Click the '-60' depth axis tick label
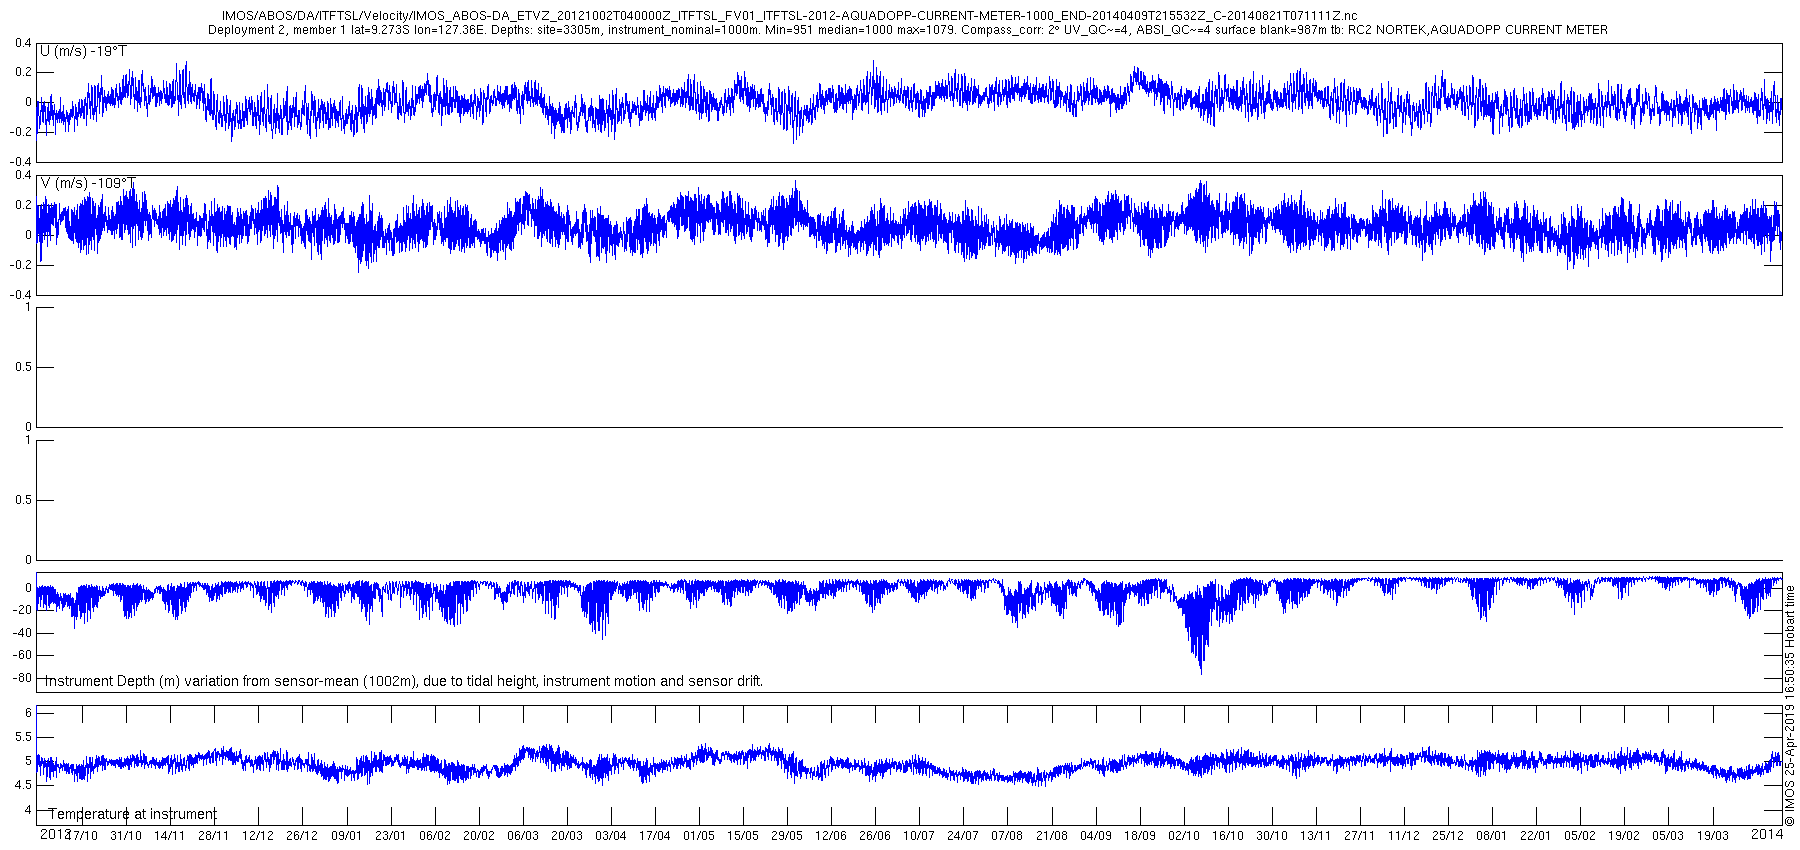Screen dimensions: 1800x850 tap(21, 656)
